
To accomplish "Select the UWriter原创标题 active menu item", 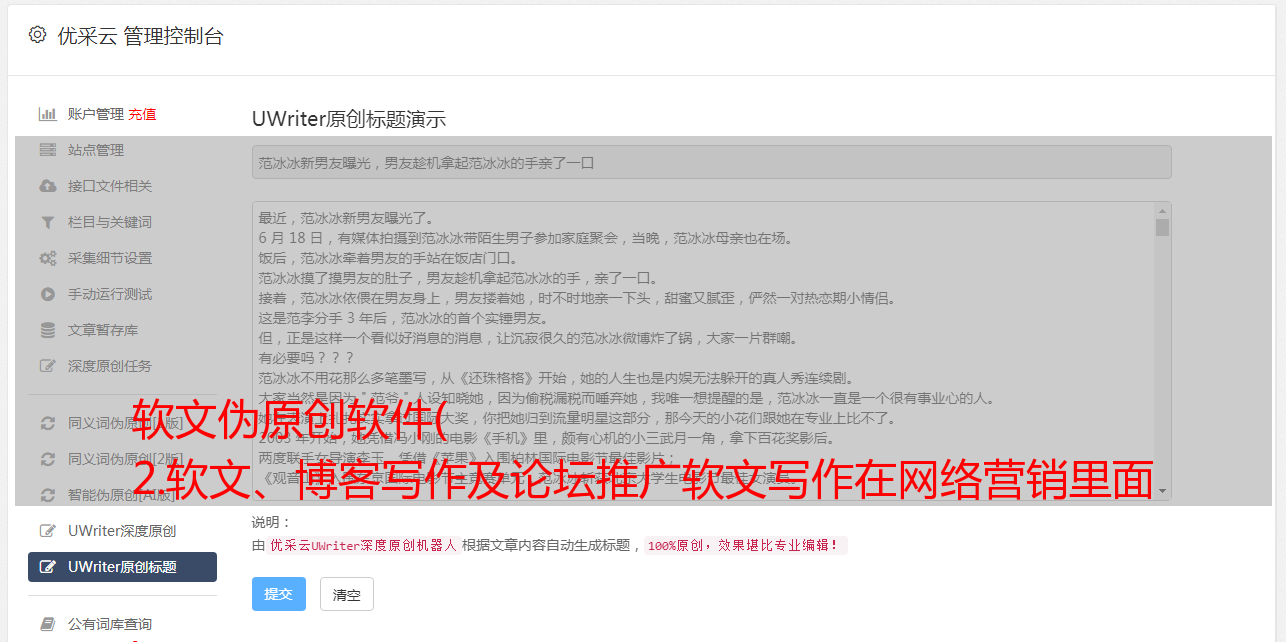I will click(122, 567).
